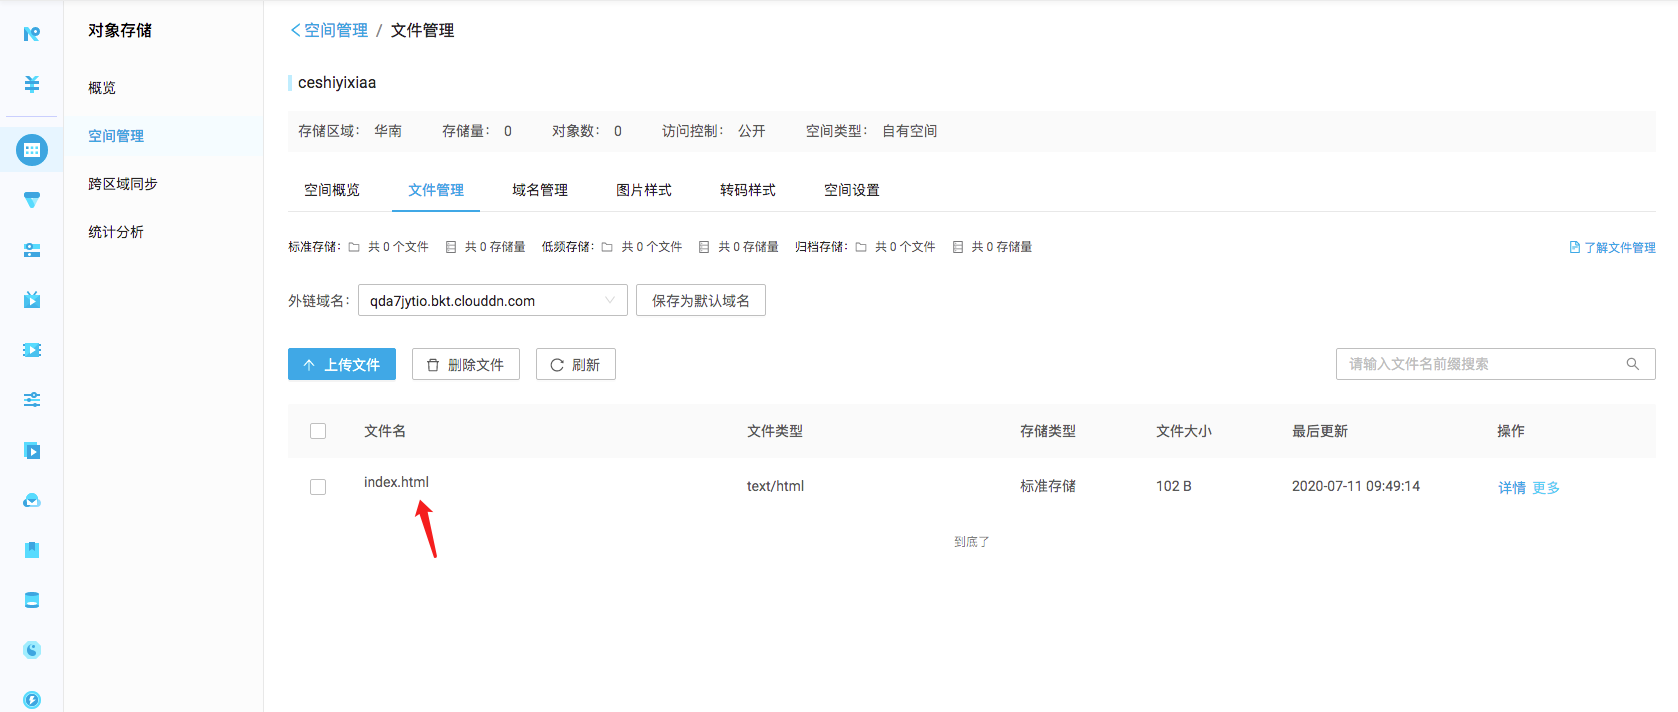Open the stacked play media icon
1678x712 pixels.
pyautogui.click(x=32, y=451)
